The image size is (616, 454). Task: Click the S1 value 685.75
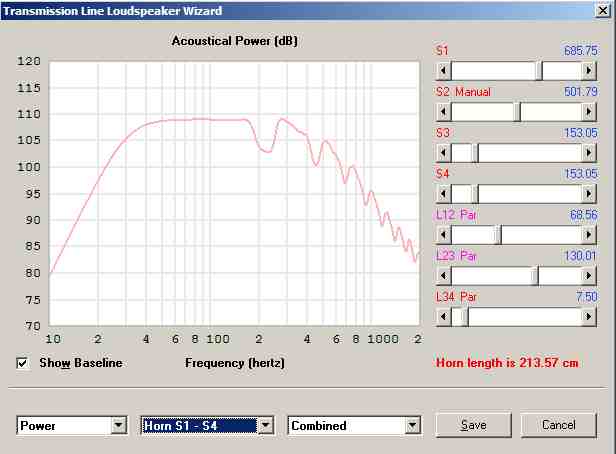click(581, 51)
